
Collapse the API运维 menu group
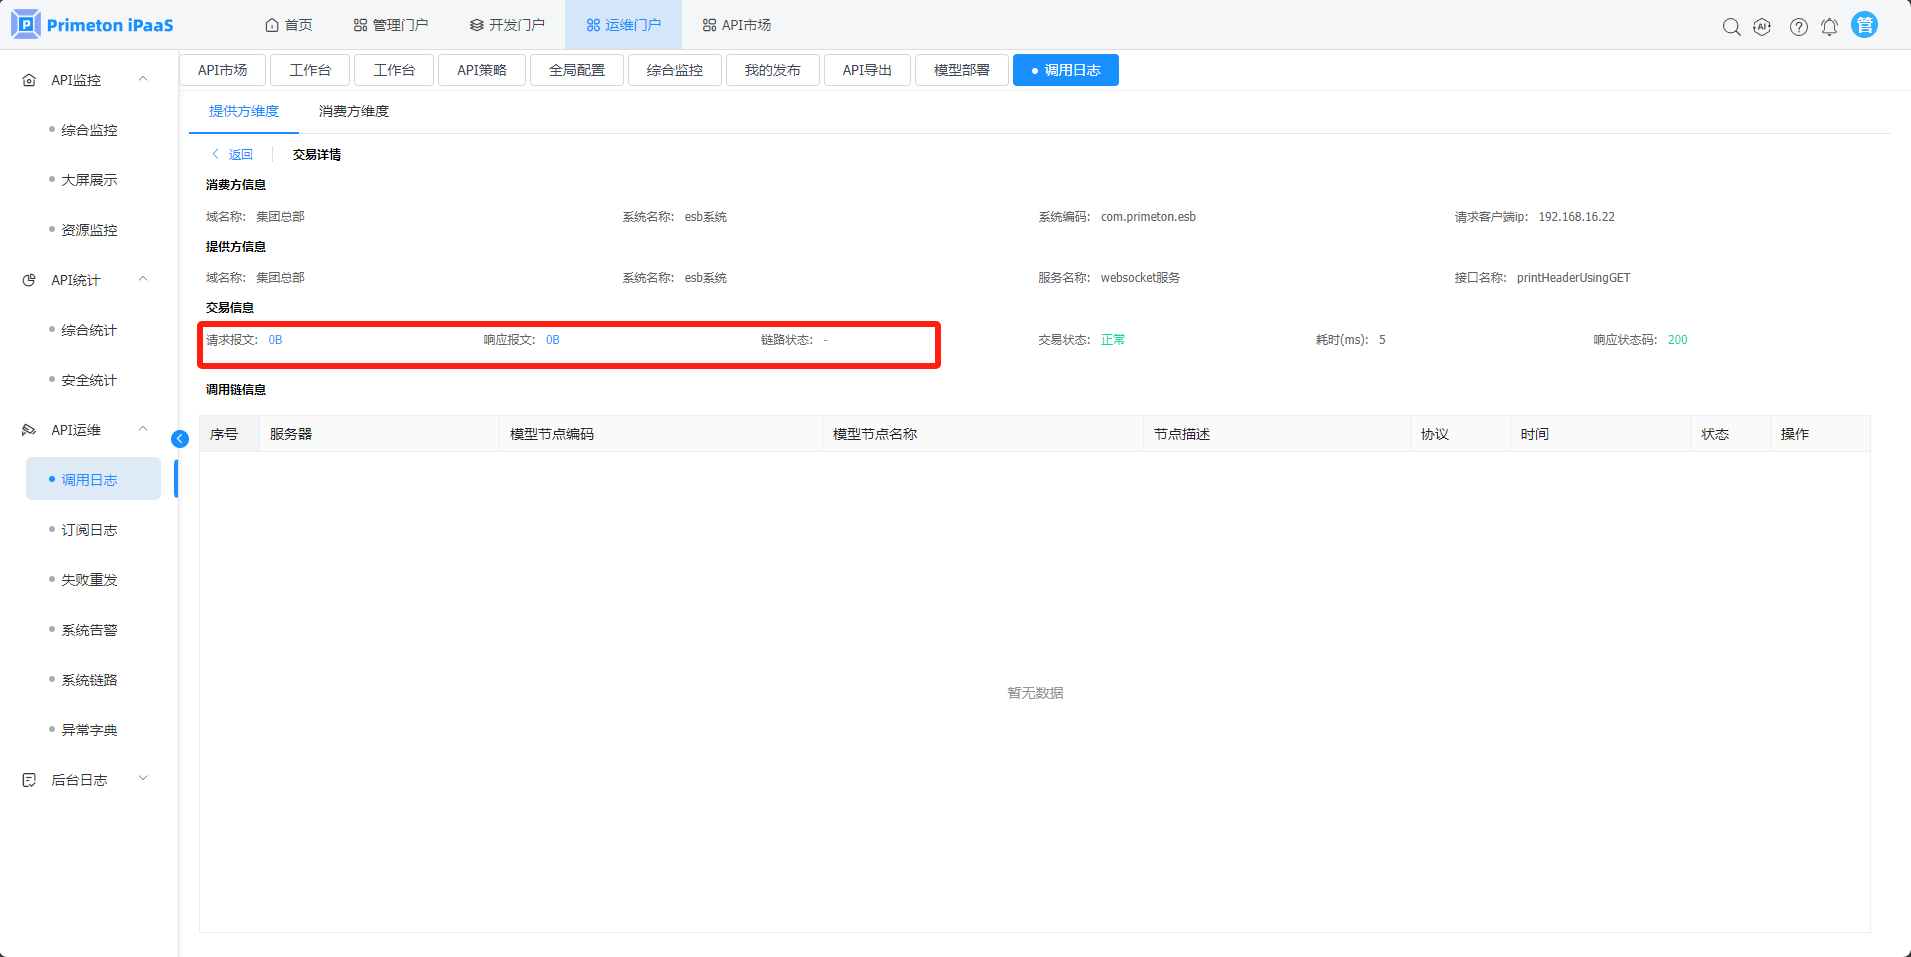click(x=143, y=429)
